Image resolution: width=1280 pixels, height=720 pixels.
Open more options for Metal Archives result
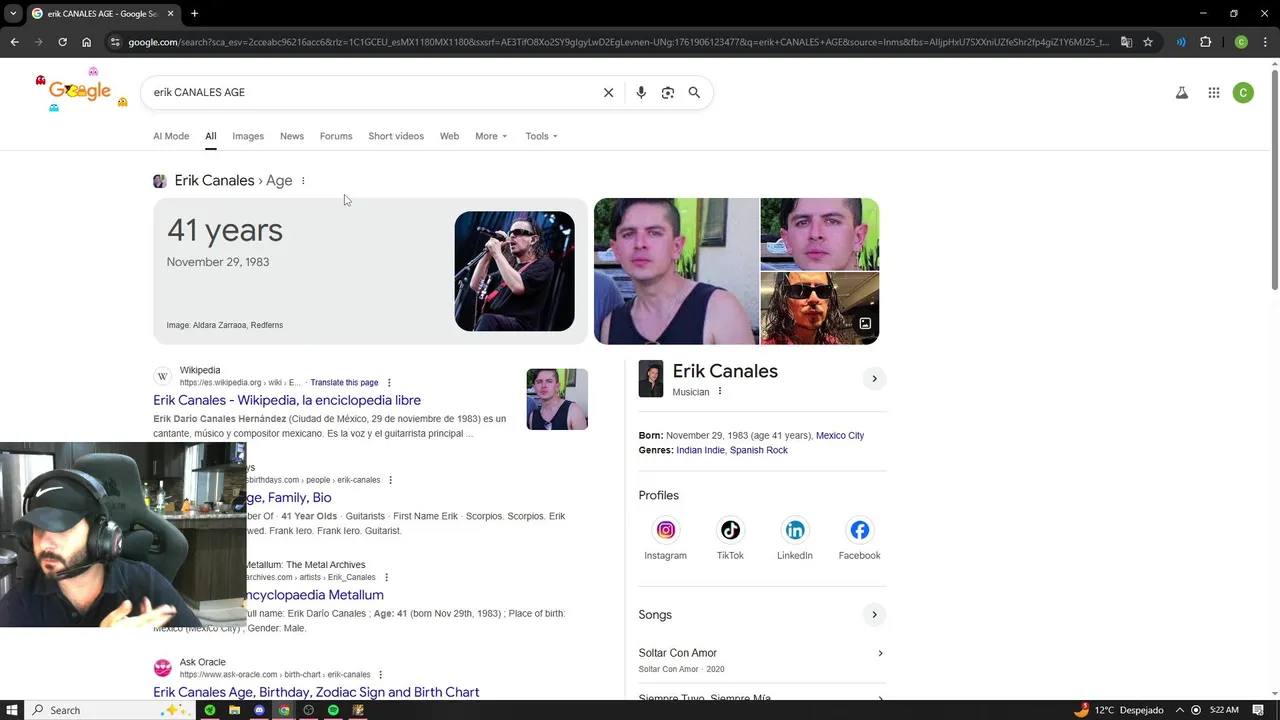click(x=386, y=577)
